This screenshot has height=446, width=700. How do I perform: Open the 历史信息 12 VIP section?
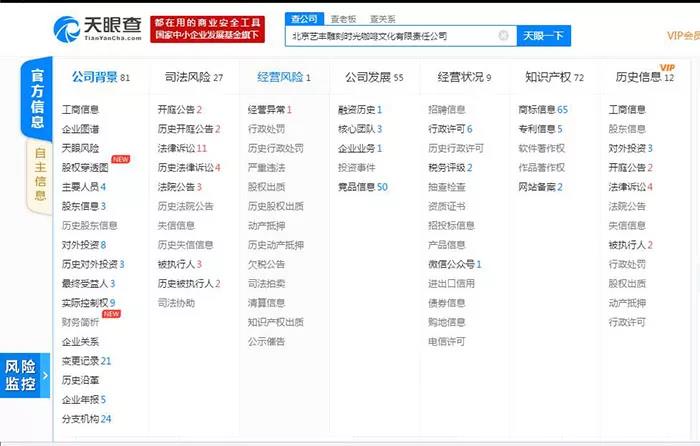[x=645, y=76]
